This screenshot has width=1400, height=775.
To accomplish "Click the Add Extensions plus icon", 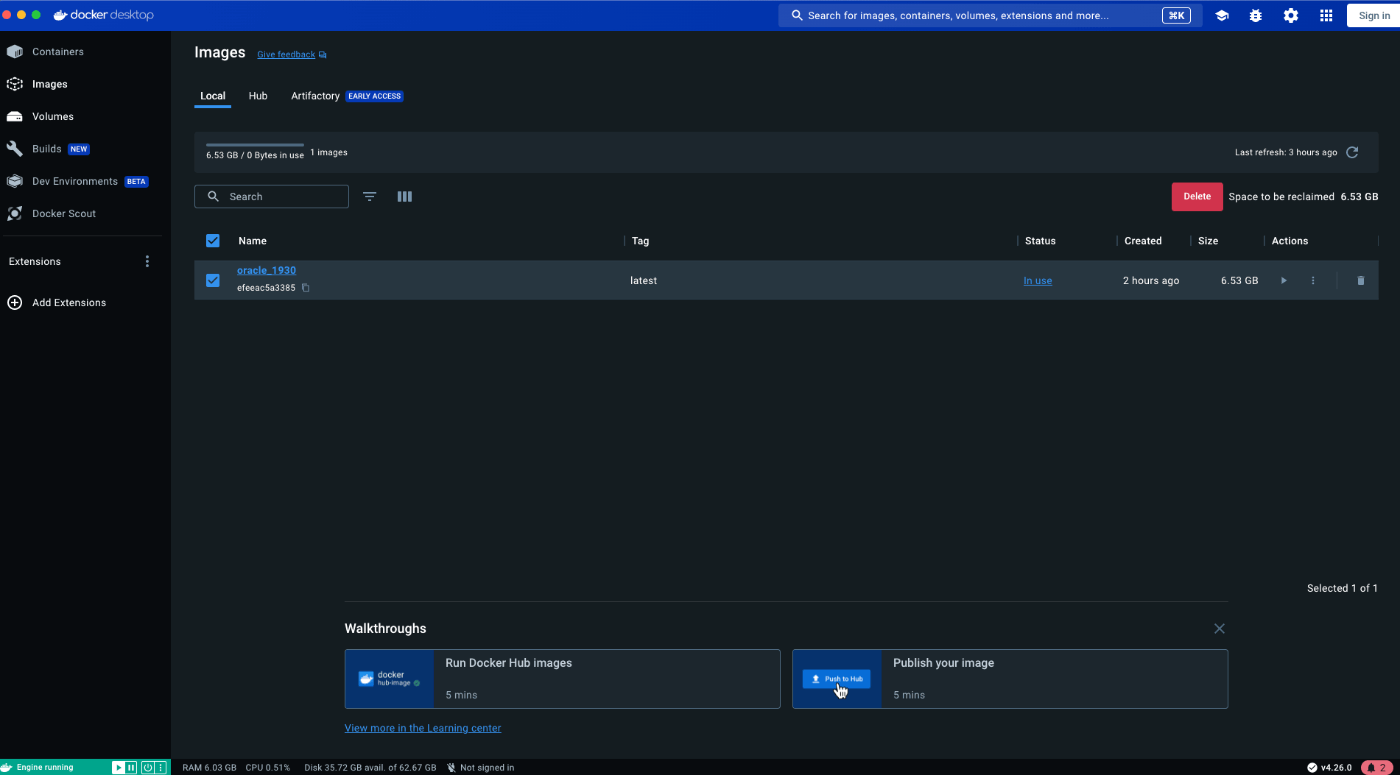I will [15, 302].
